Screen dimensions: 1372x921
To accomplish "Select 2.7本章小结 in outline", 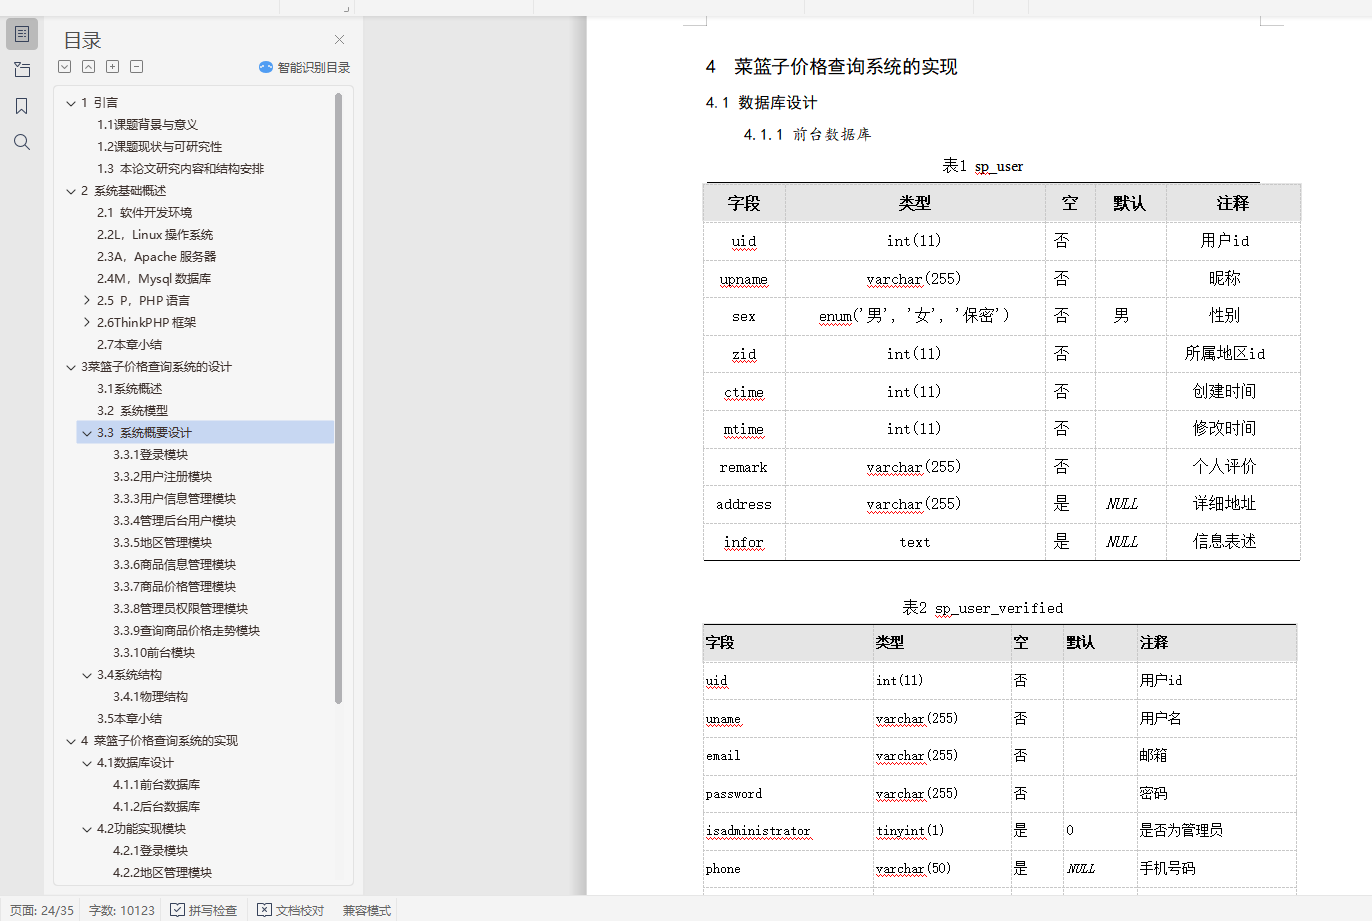I will (x=129, y=345).
